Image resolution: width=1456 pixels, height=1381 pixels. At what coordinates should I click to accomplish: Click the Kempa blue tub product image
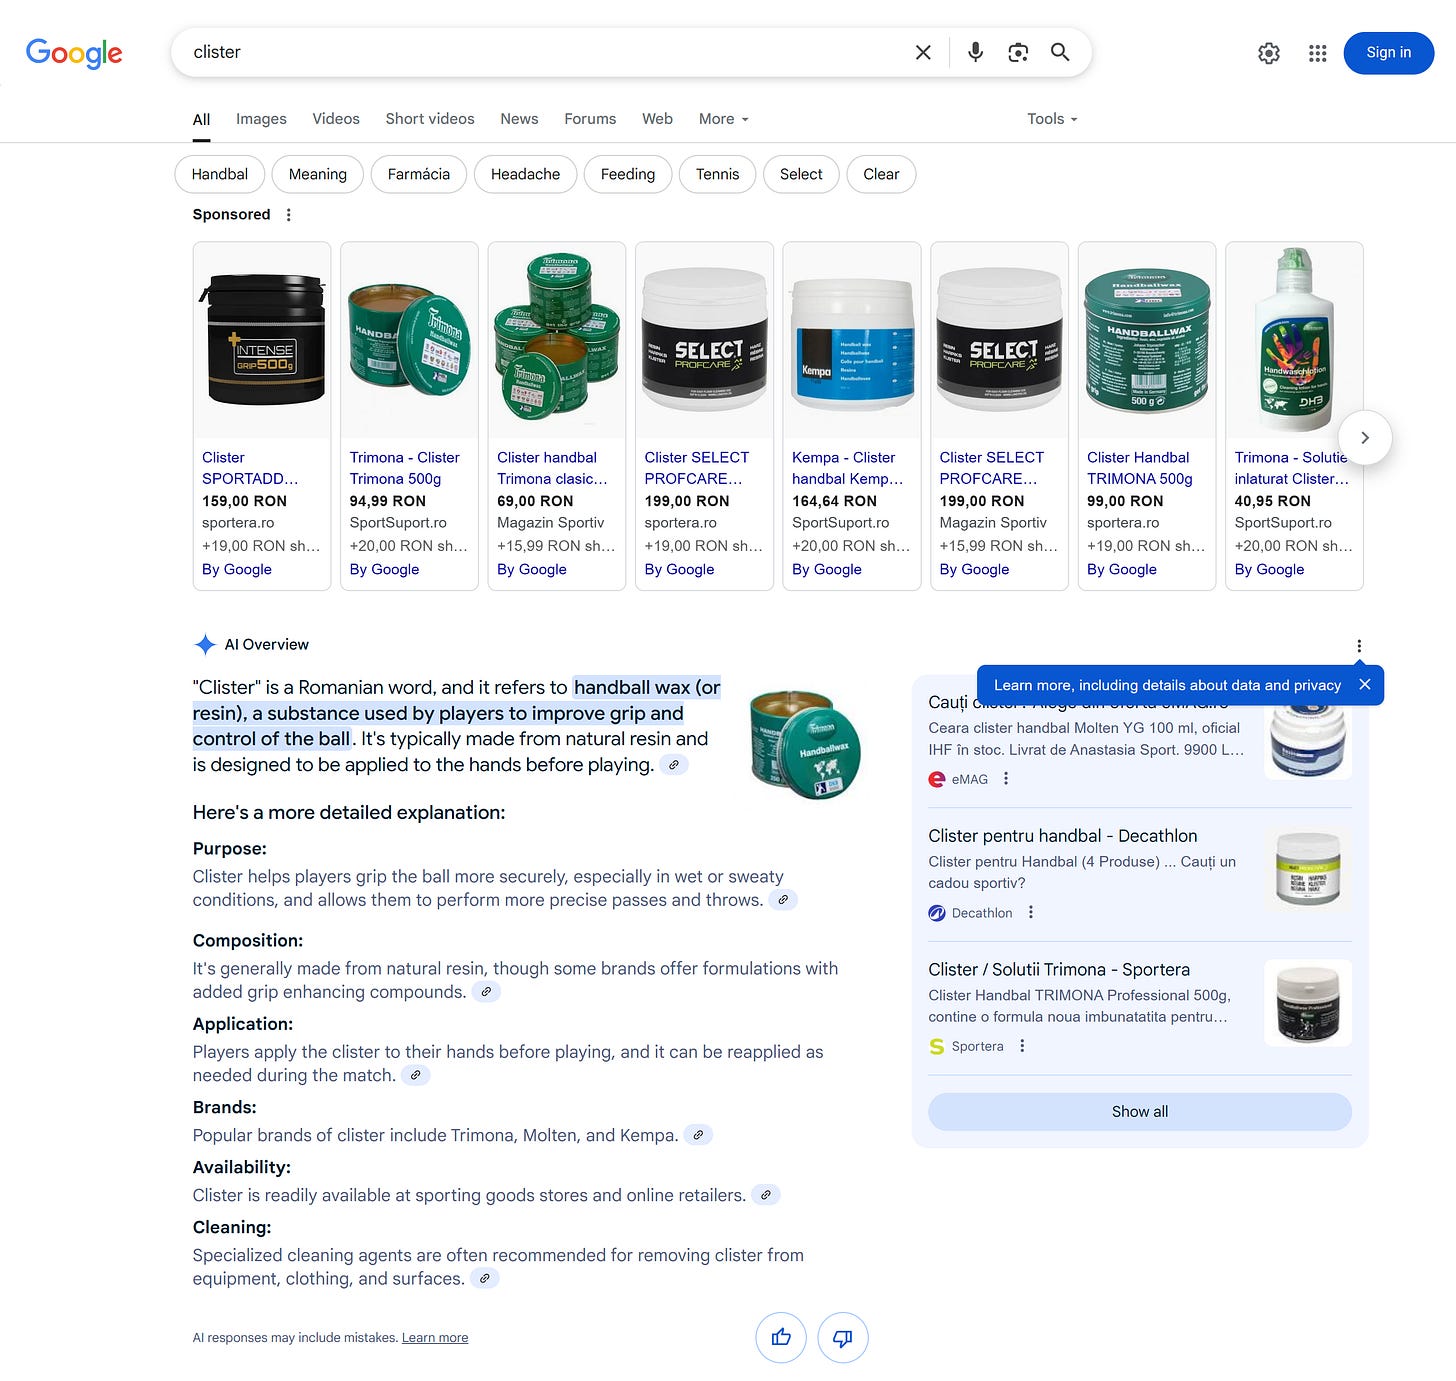852,340
